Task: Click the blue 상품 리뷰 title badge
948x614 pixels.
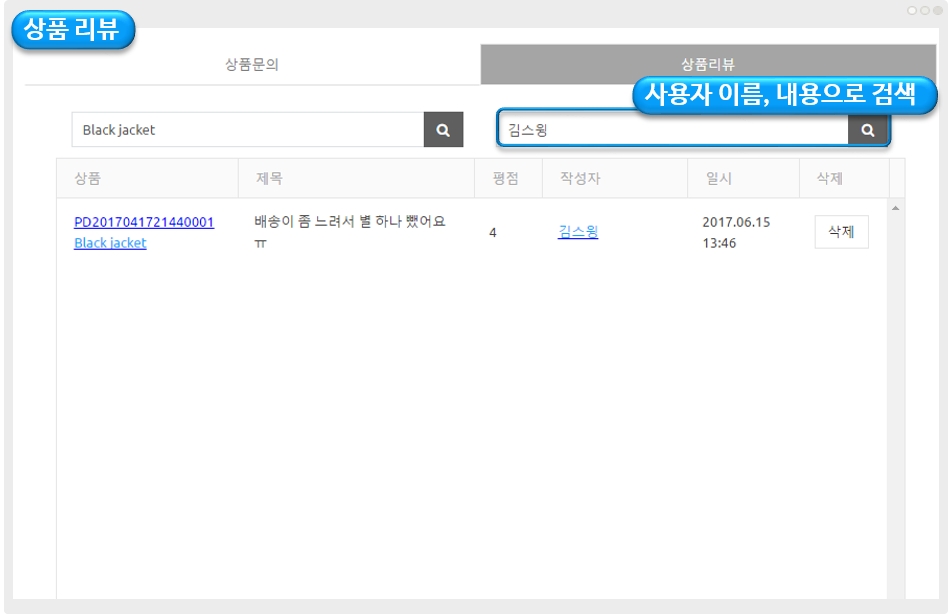Action: (x=72, y=30)
